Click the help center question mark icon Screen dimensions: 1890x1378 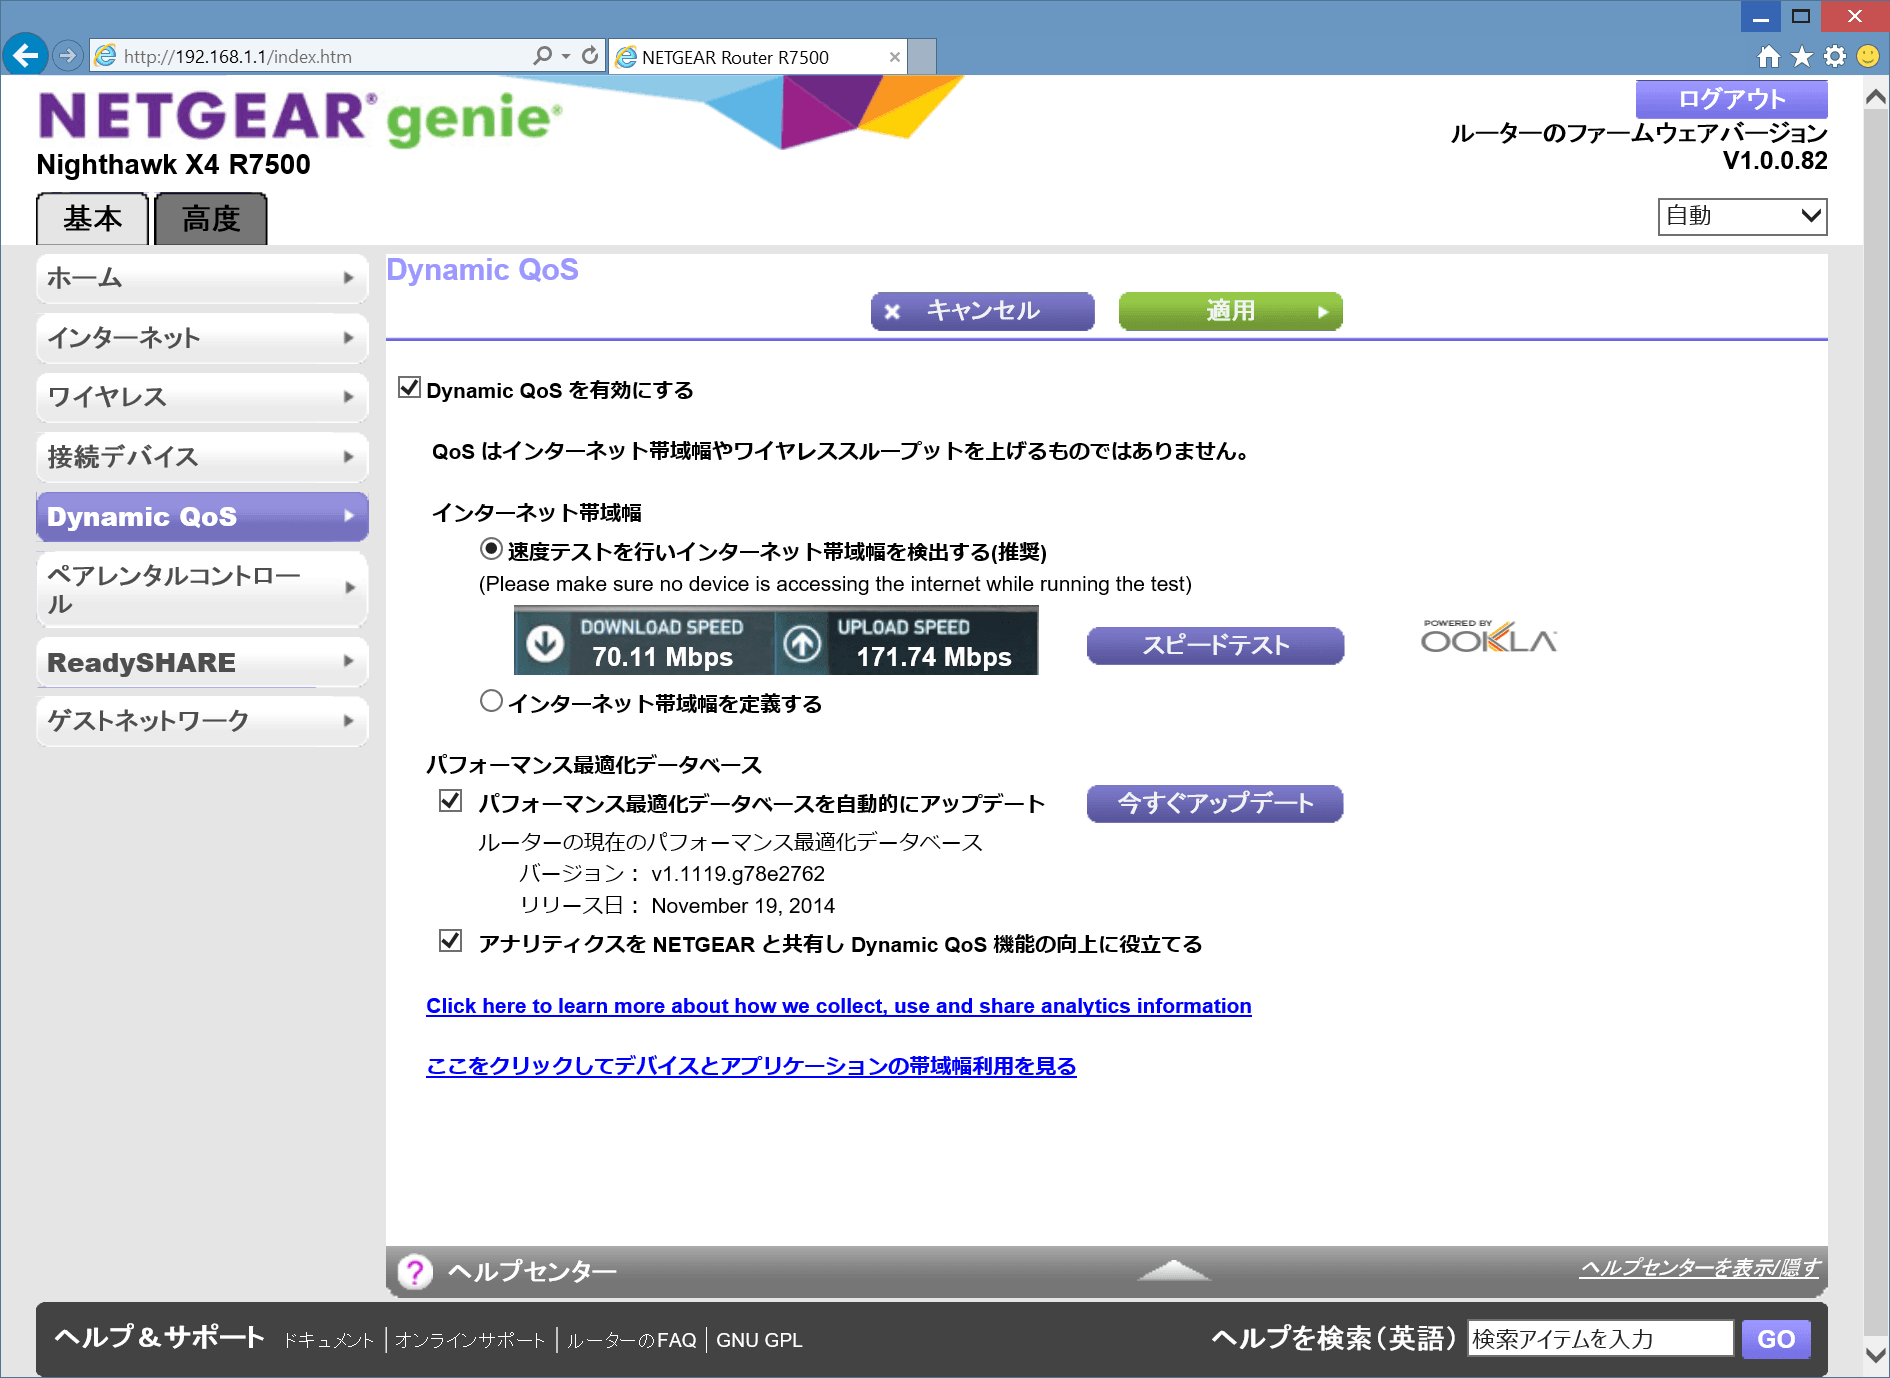414,1271
